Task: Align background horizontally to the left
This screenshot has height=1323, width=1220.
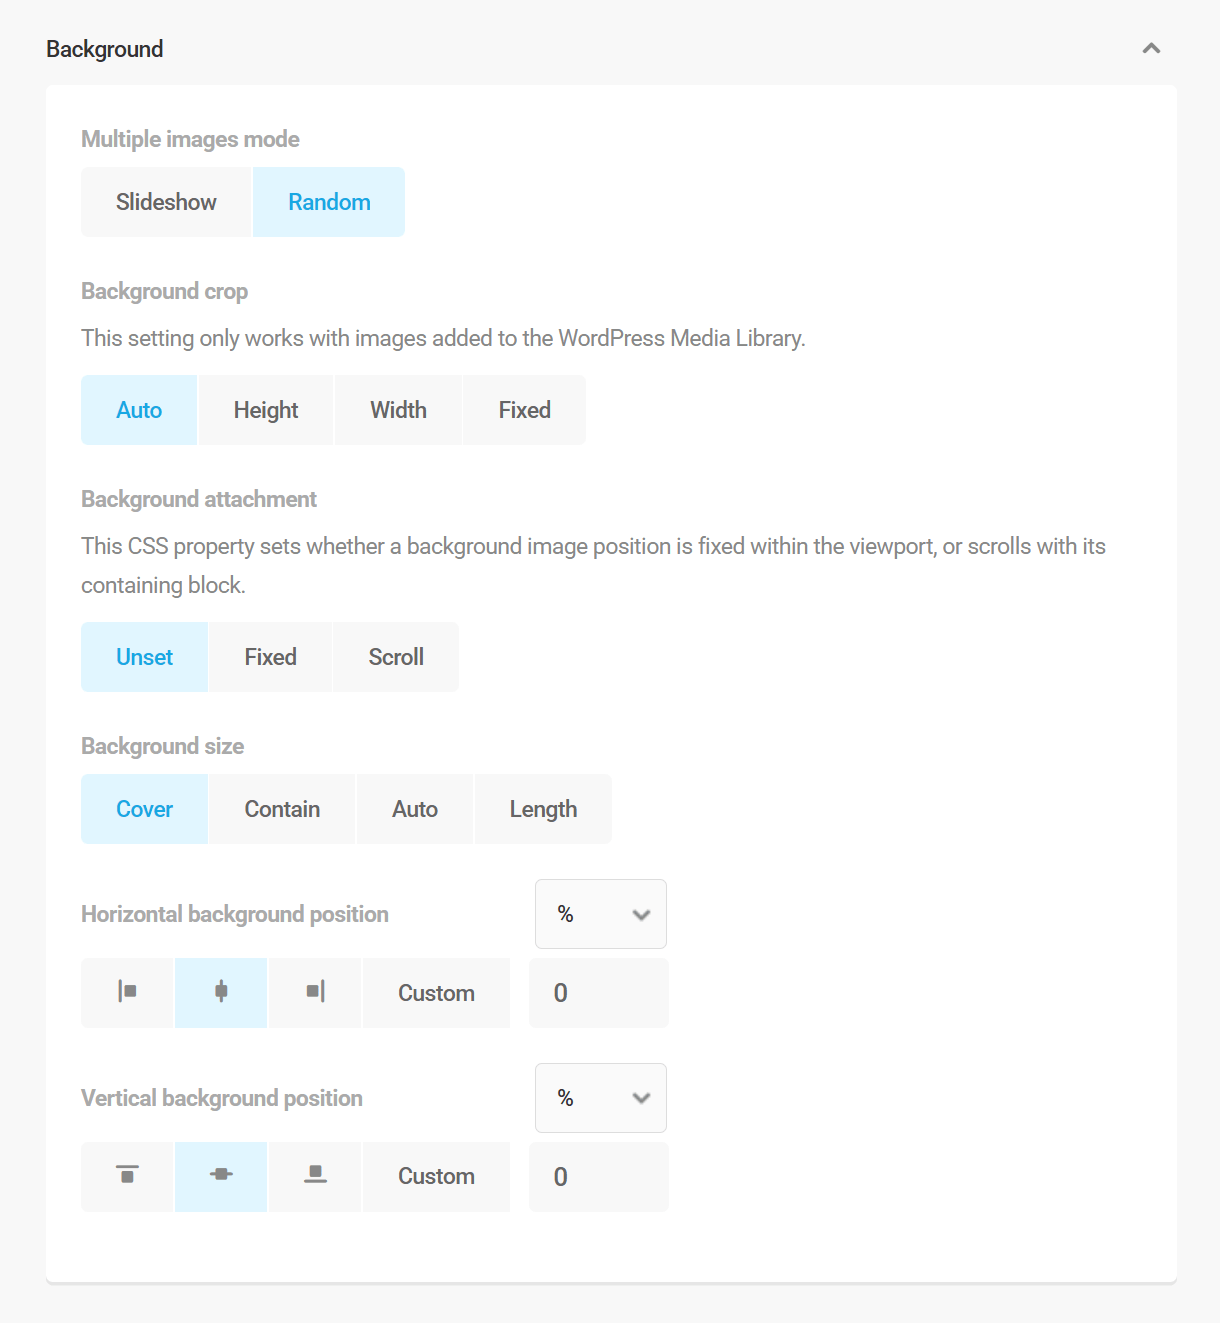Action: point(127,993)
